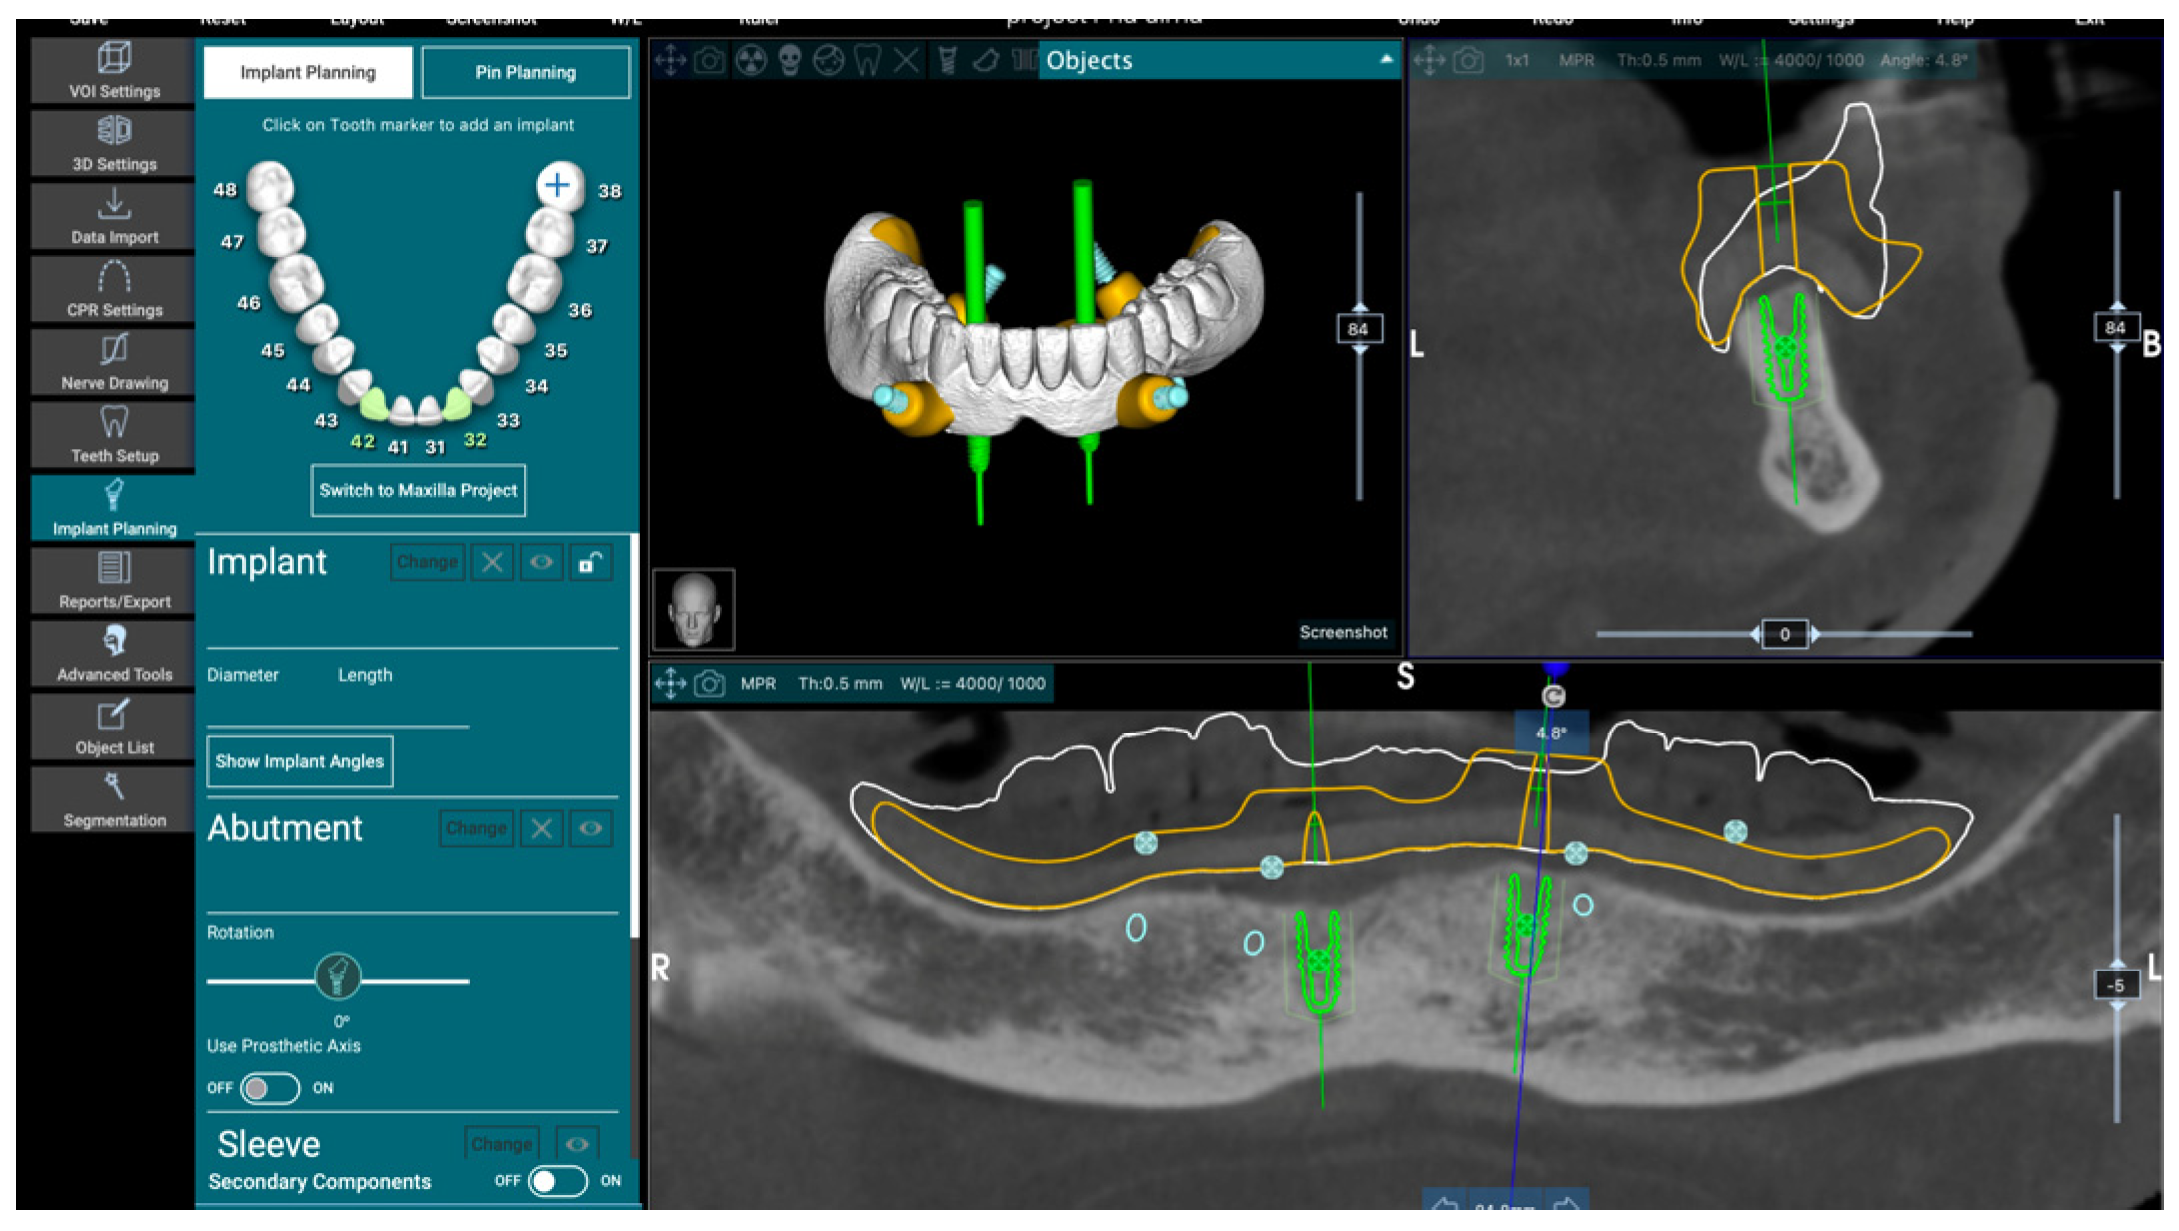2179x1231 pixels.
Task: Click the plus marker at tooth 38
Action: [x=557, y=185]
